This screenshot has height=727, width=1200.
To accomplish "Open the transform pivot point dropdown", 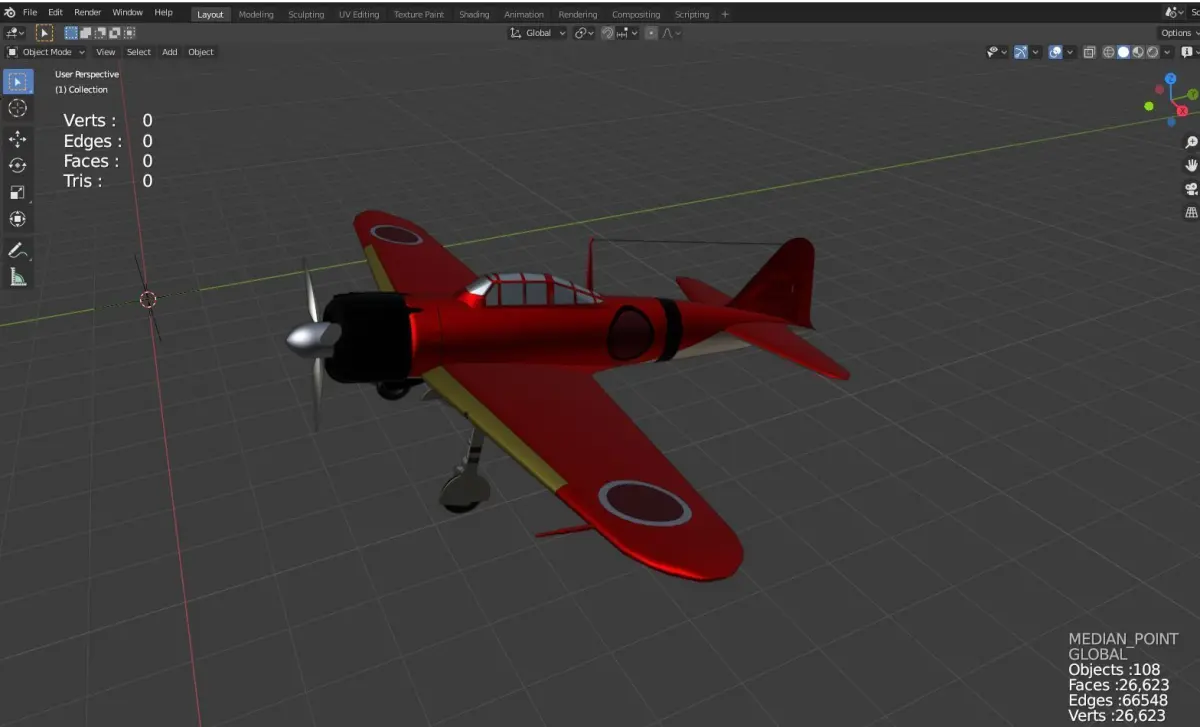I will pos(584,33).
